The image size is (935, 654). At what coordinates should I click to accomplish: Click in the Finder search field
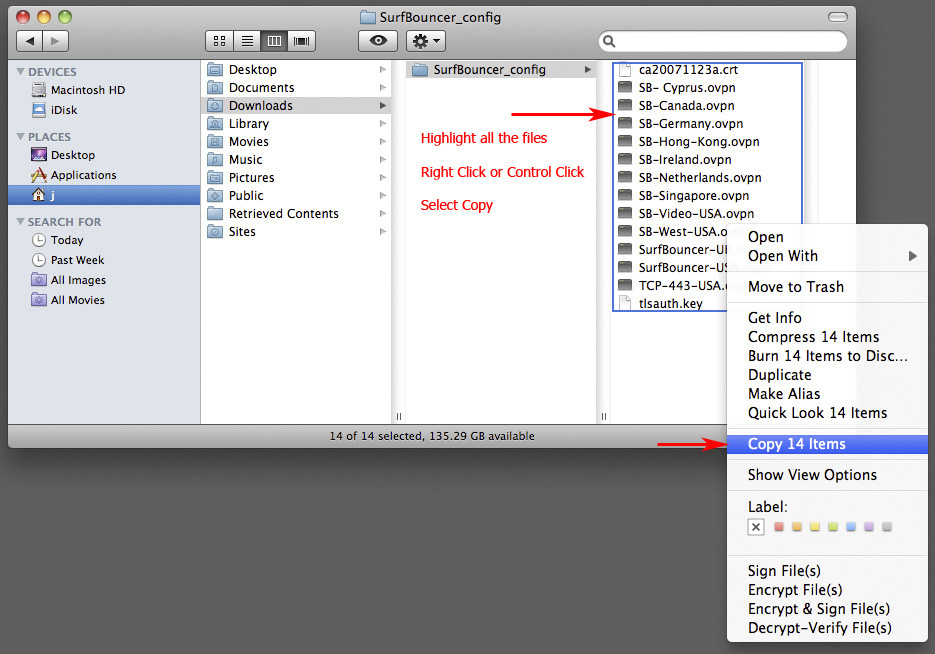723,41
